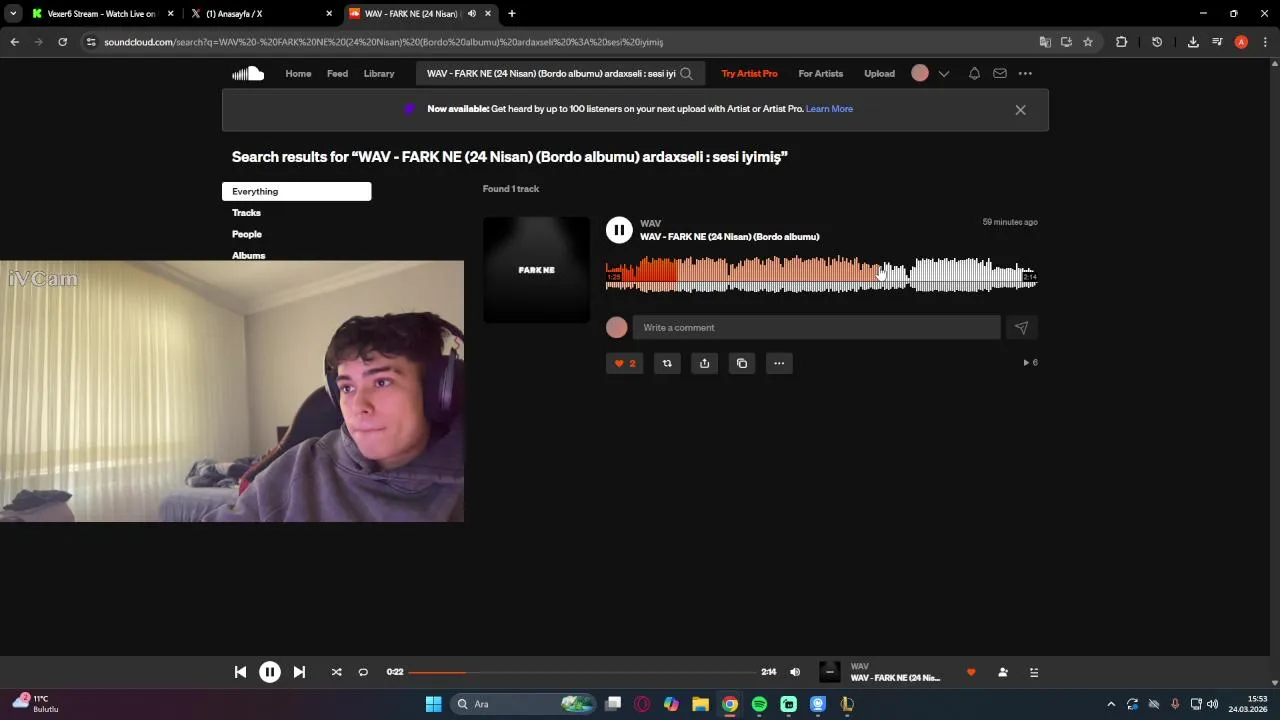1280x720 pixels.
Task: Click the SoundCloud logo
Action: [248, 73]
